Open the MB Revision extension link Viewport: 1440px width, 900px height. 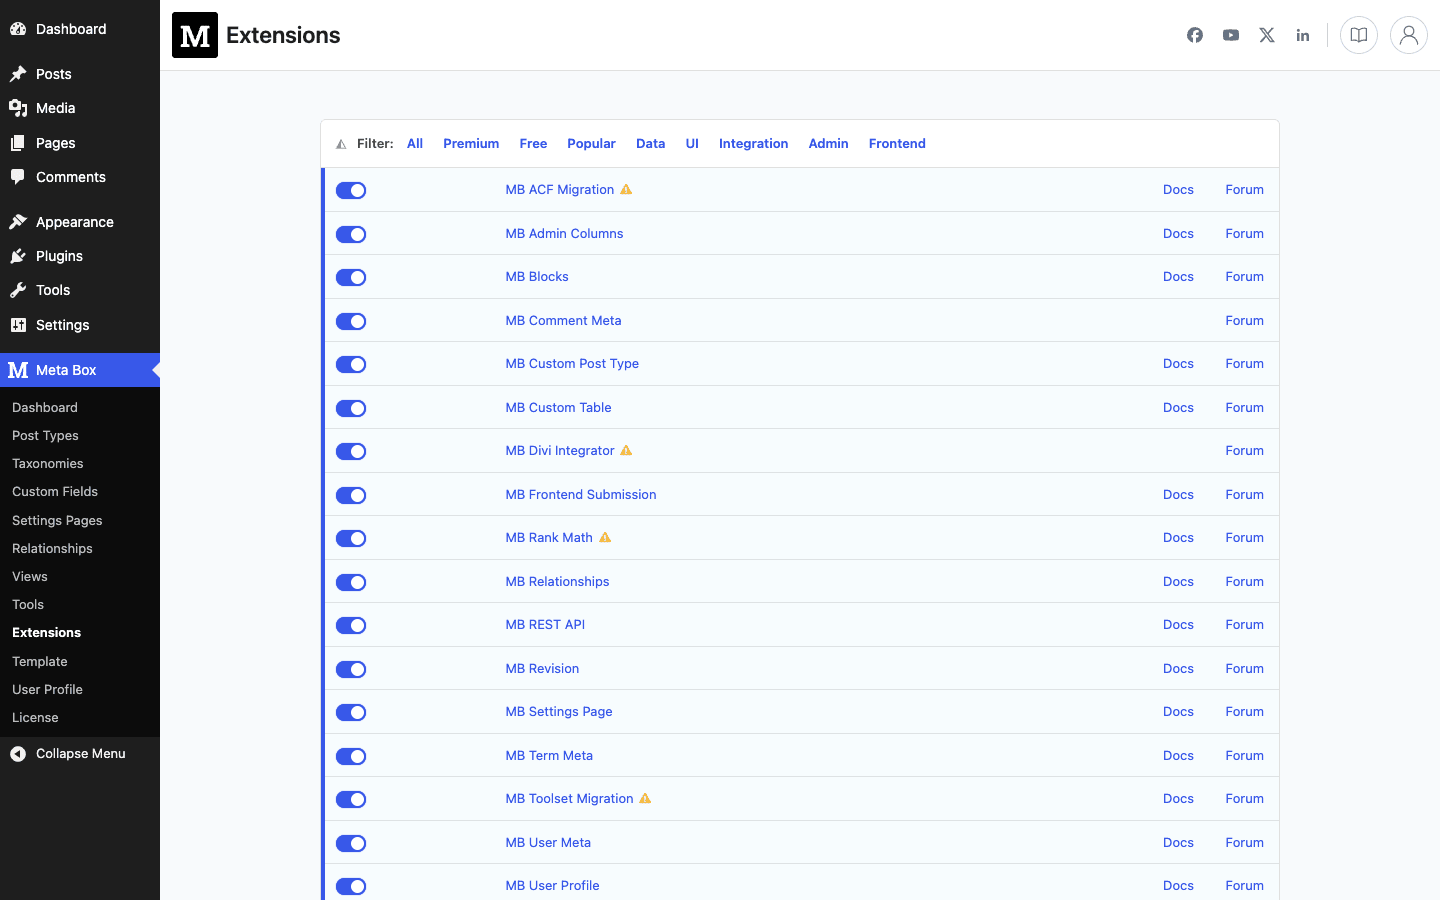tap(542, 668)
